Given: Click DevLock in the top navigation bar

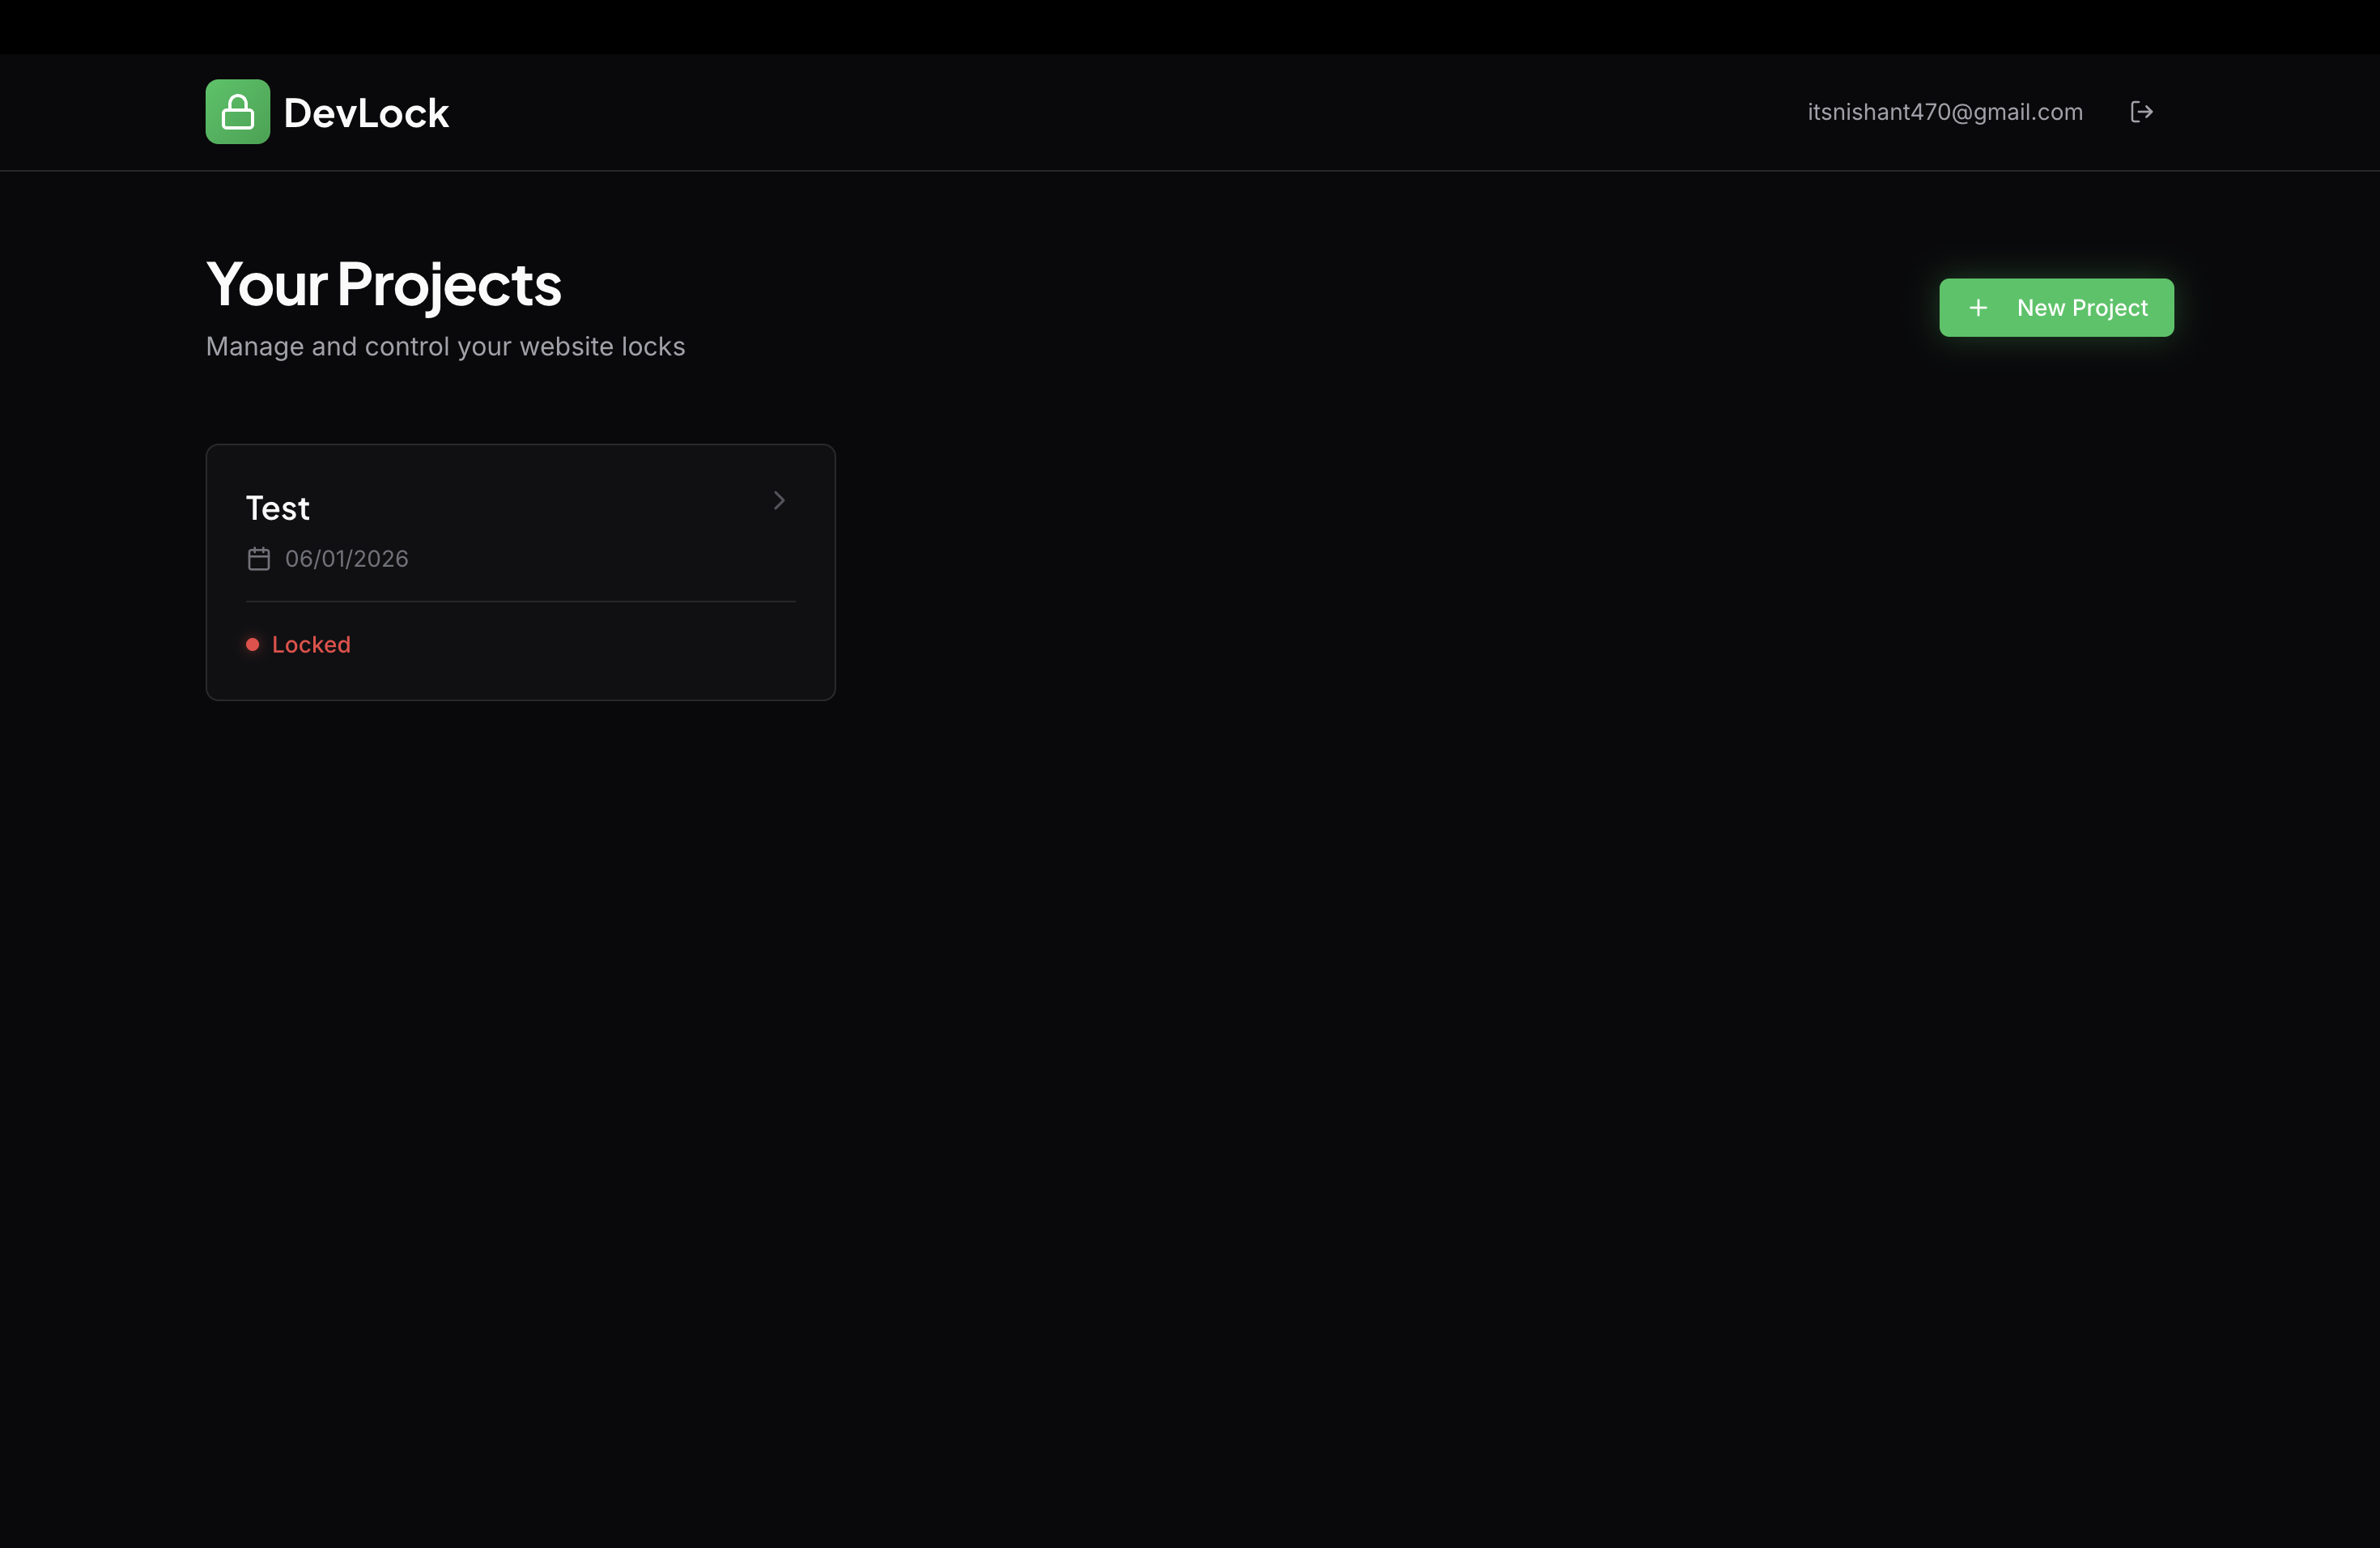Looking at the screenshot, I should [x=367, y=111].
